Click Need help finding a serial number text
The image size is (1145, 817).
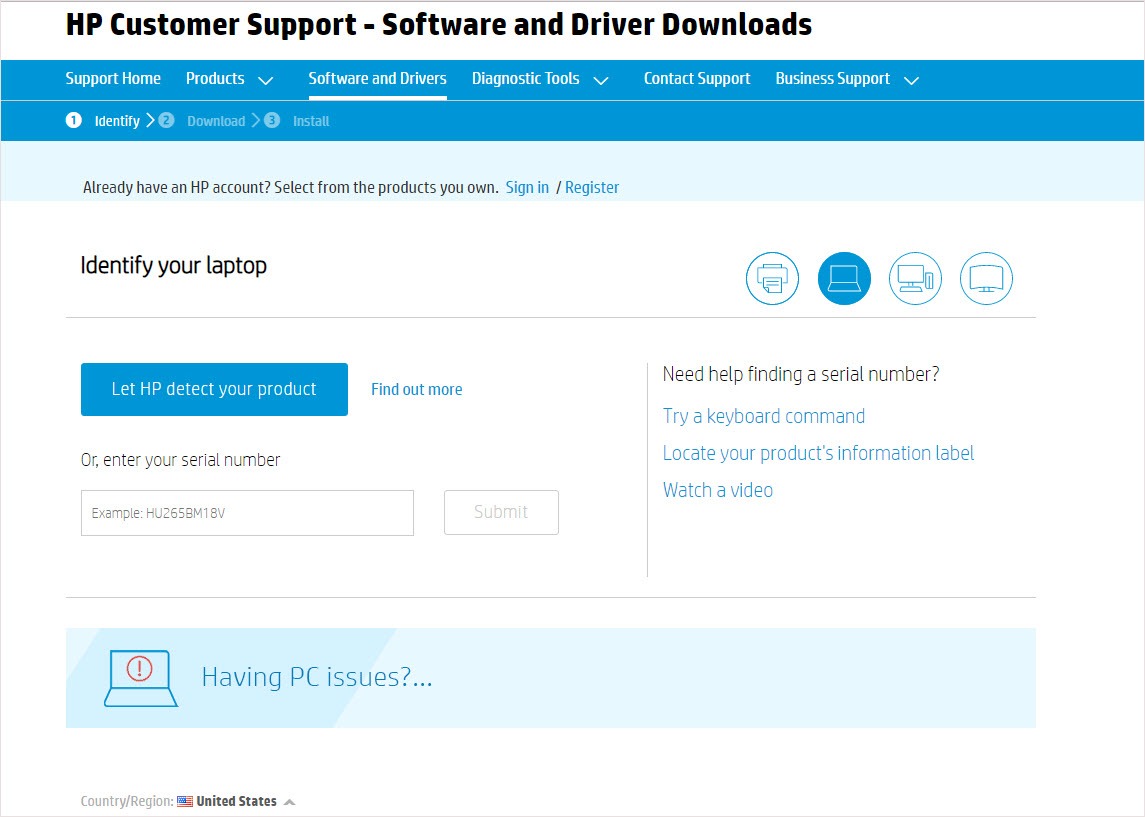tap(801, 375)
